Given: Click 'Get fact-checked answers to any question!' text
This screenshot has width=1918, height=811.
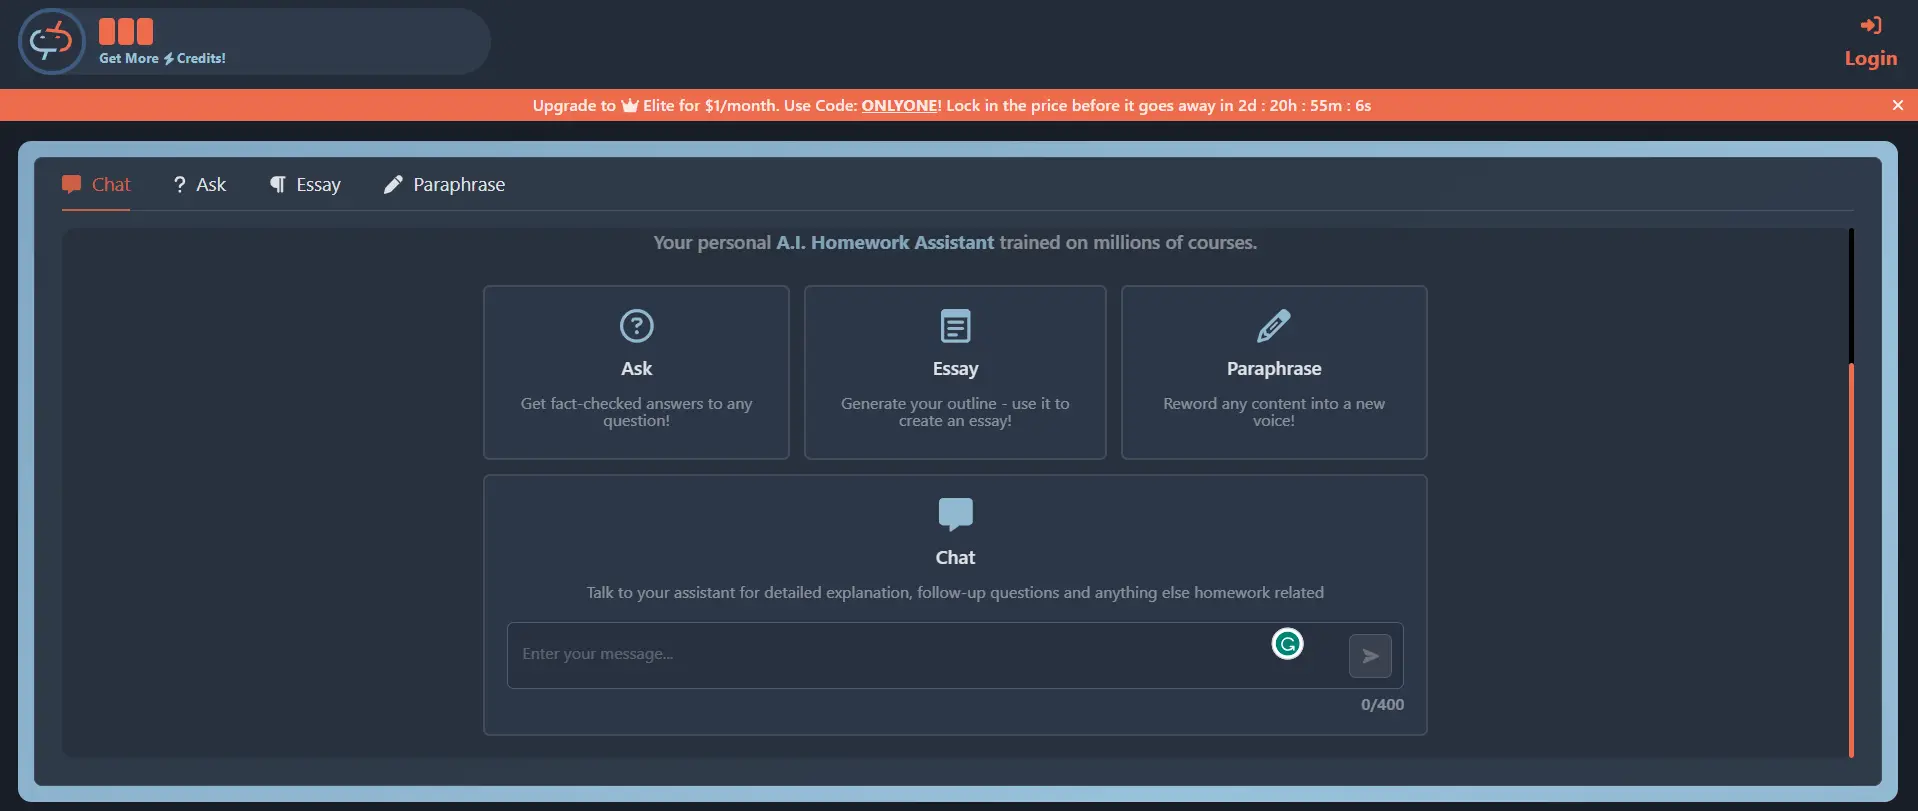Looking at the screenshot, I should click(x=636, y=412).
